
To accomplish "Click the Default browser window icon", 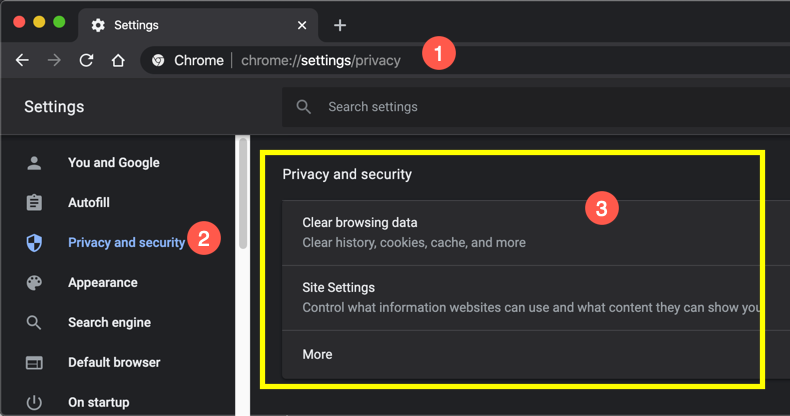I will coord(34,363).
